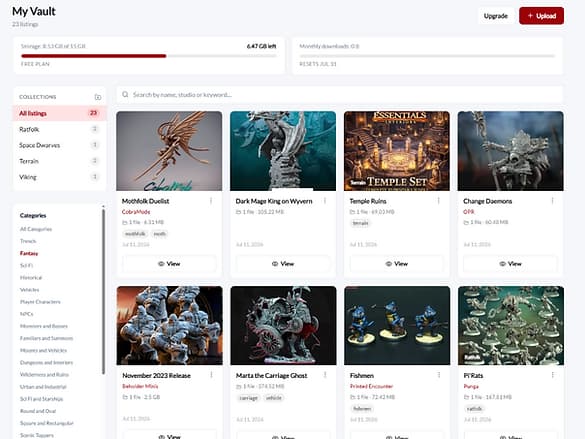
Task: Click the Printed Encounter studio link
Action: (x=371, y=386)
